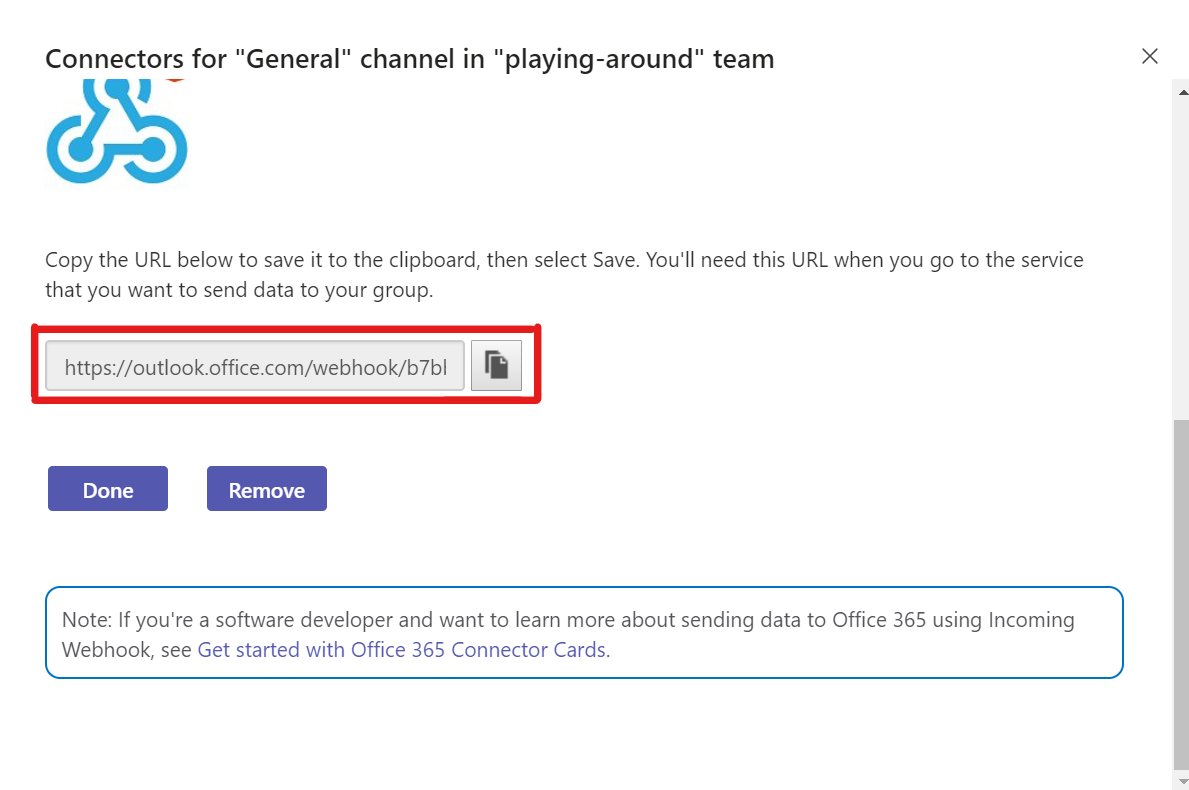Open Get started with Office 365 Connector Cards

(402, 649)
